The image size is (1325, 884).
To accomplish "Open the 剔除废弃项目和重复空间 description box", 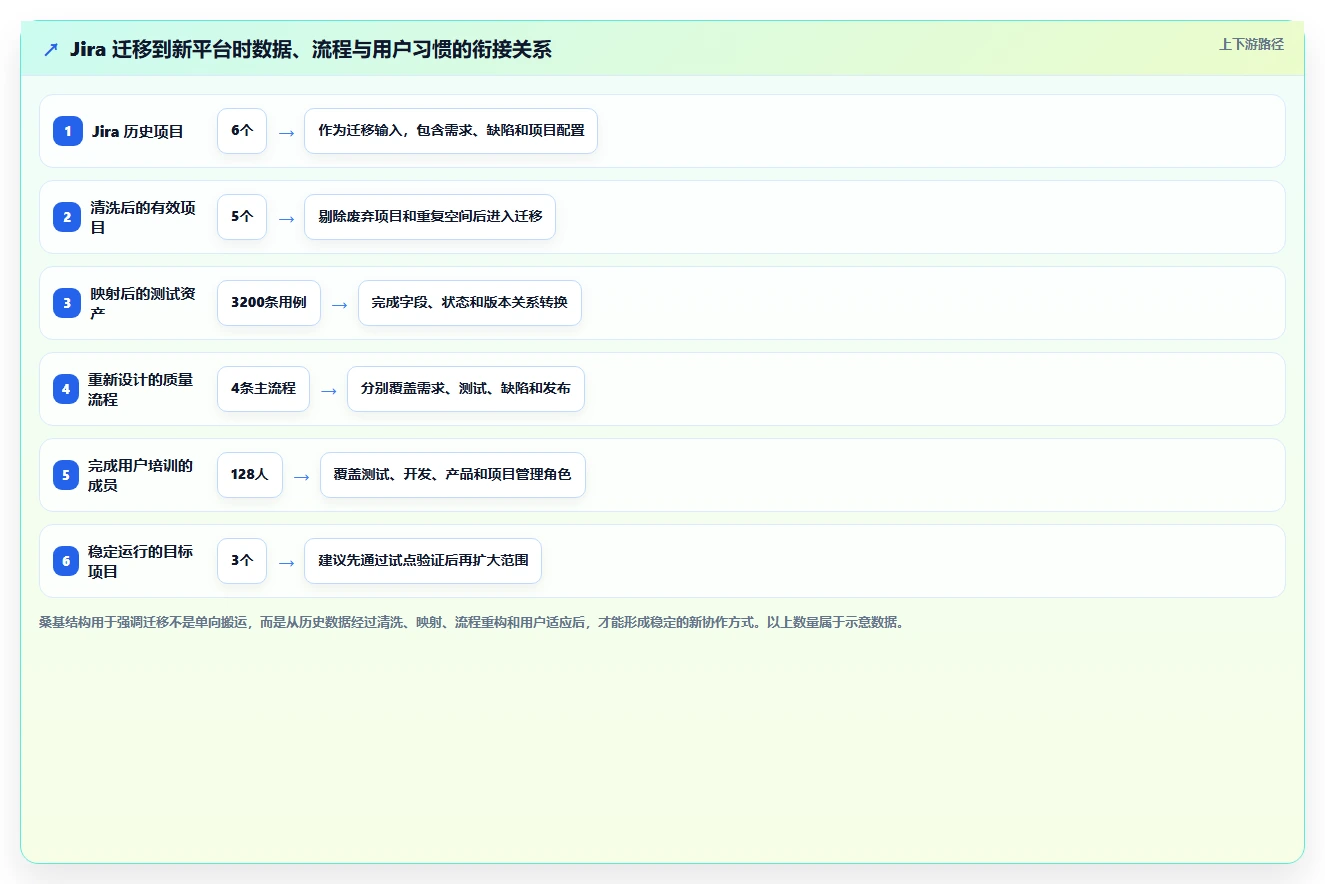I will point(430,217).
